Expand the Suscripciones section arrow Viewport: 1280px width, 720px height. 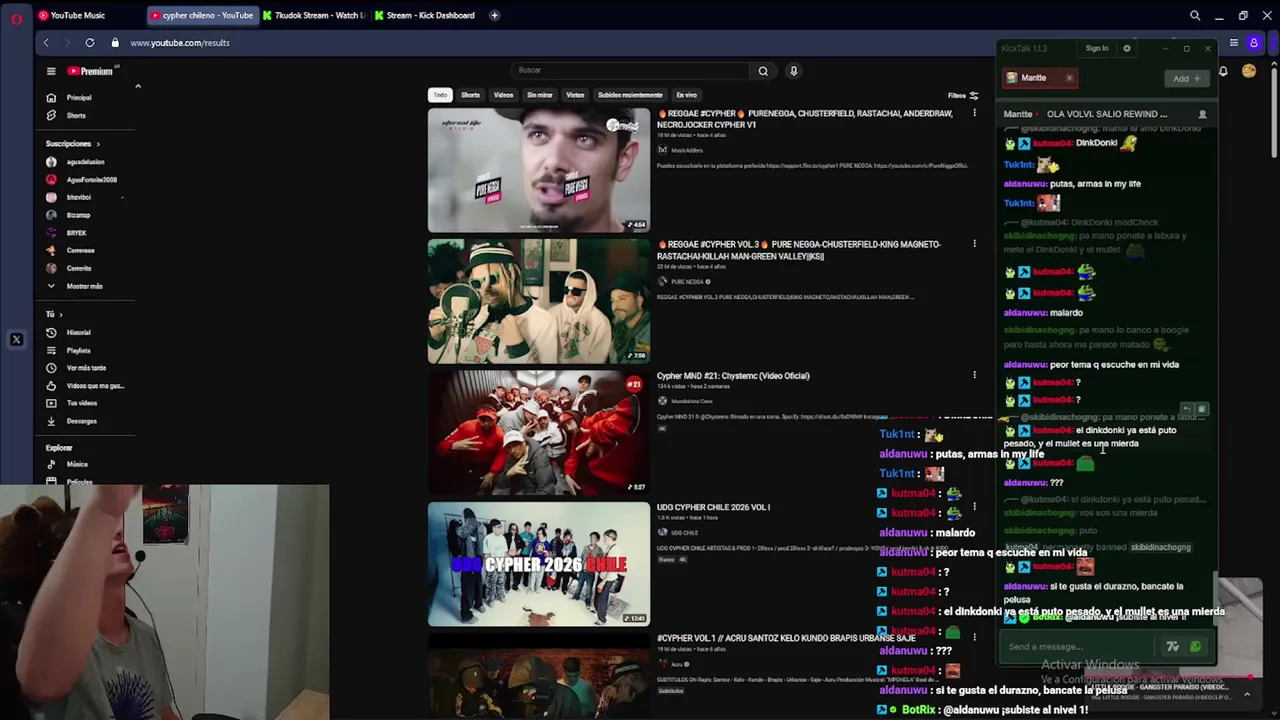point(98,144)
